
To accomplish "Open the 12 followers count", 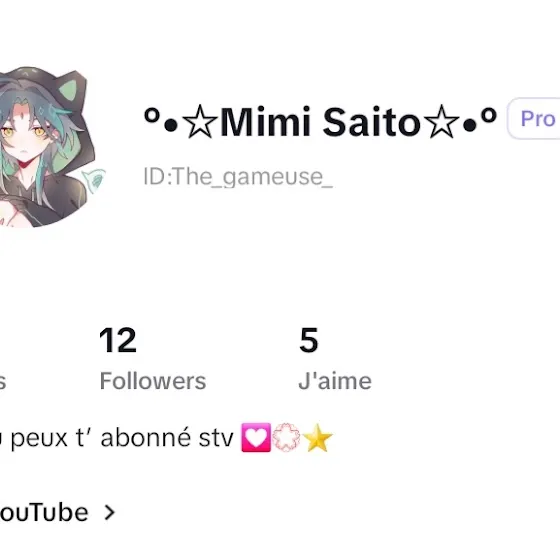I will tap(118, 340).
